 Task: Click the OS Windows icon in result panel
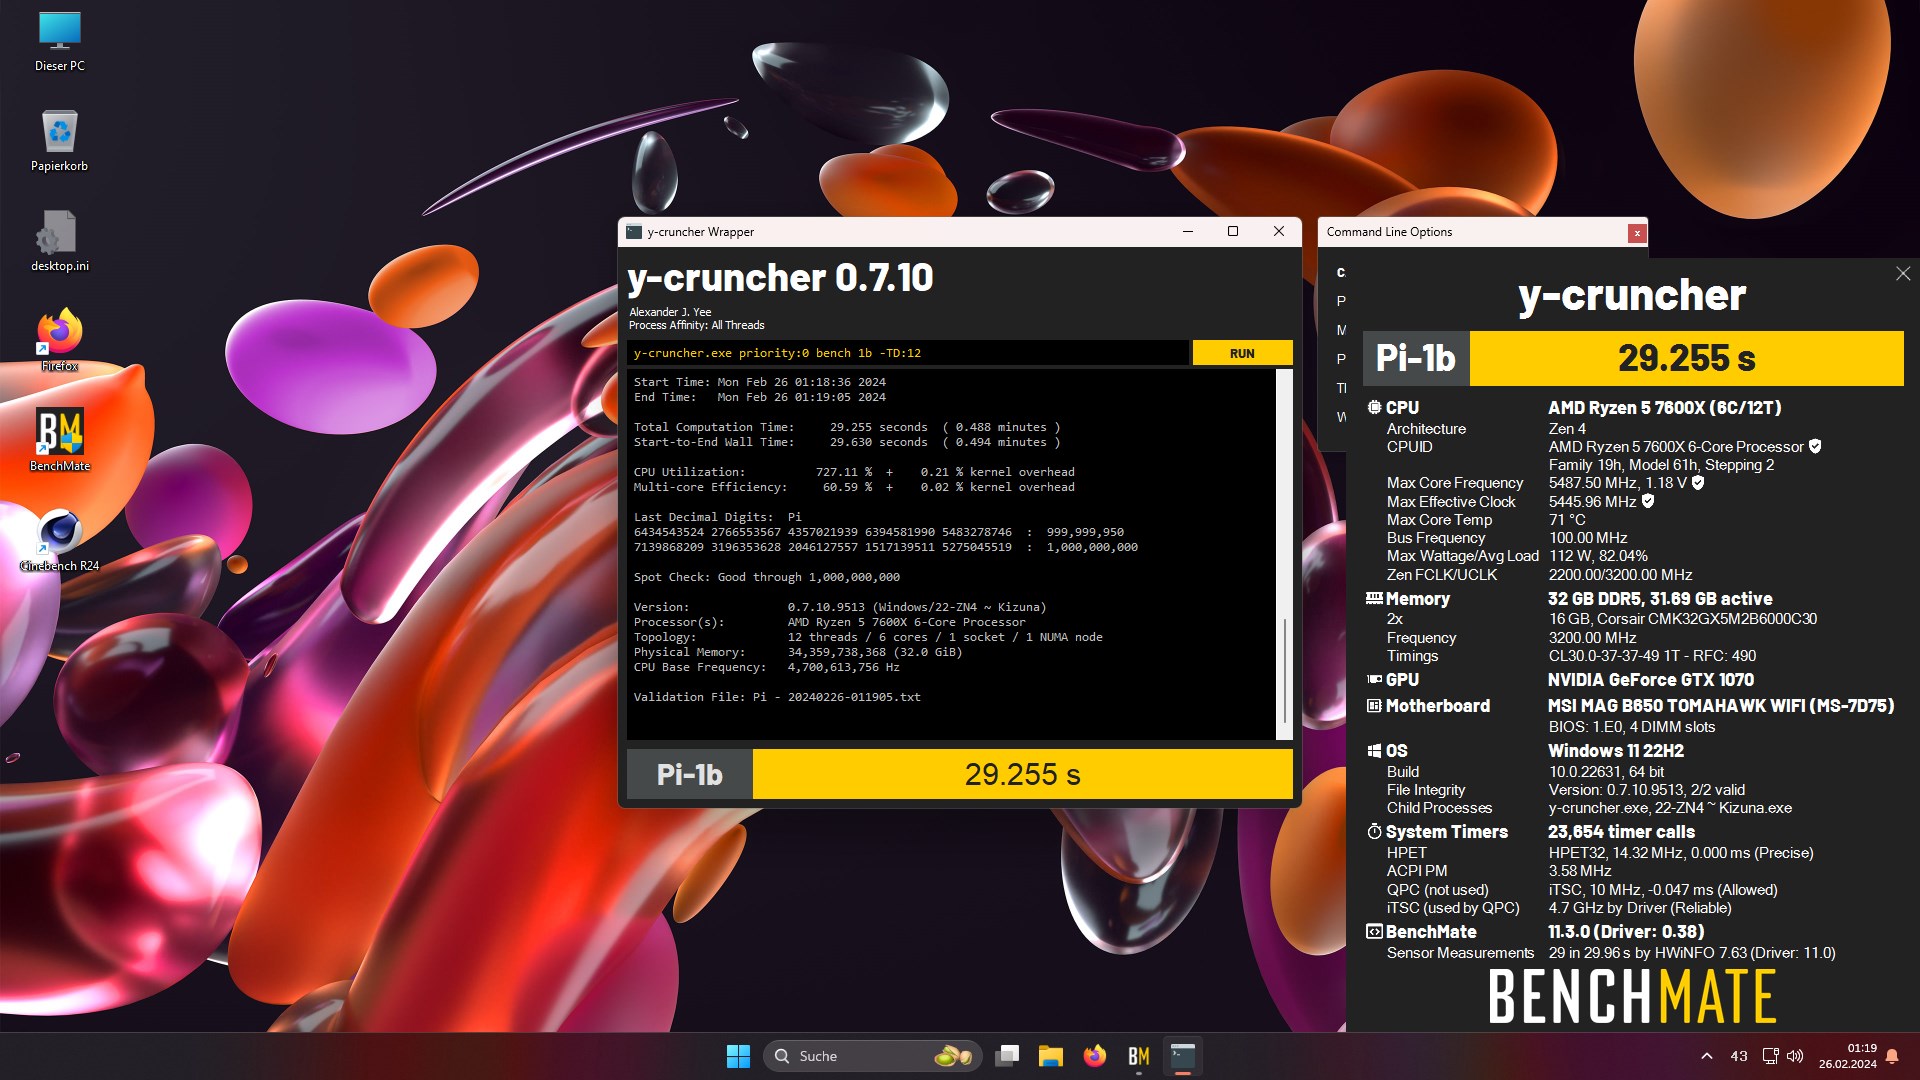pos(1374,751)
